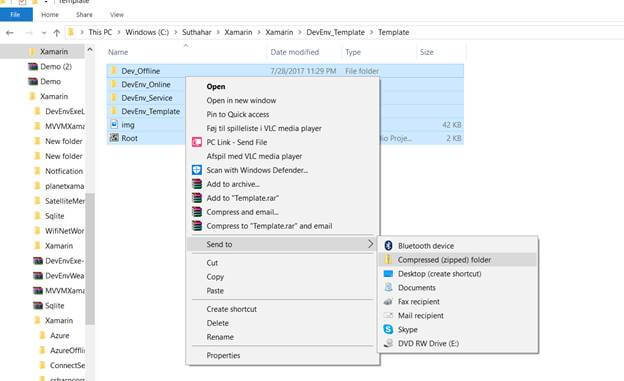Select Compress to "Template.rar" and email
Image resolution: width=624 pixels, height=381 pixels.
tap(283, 226)
